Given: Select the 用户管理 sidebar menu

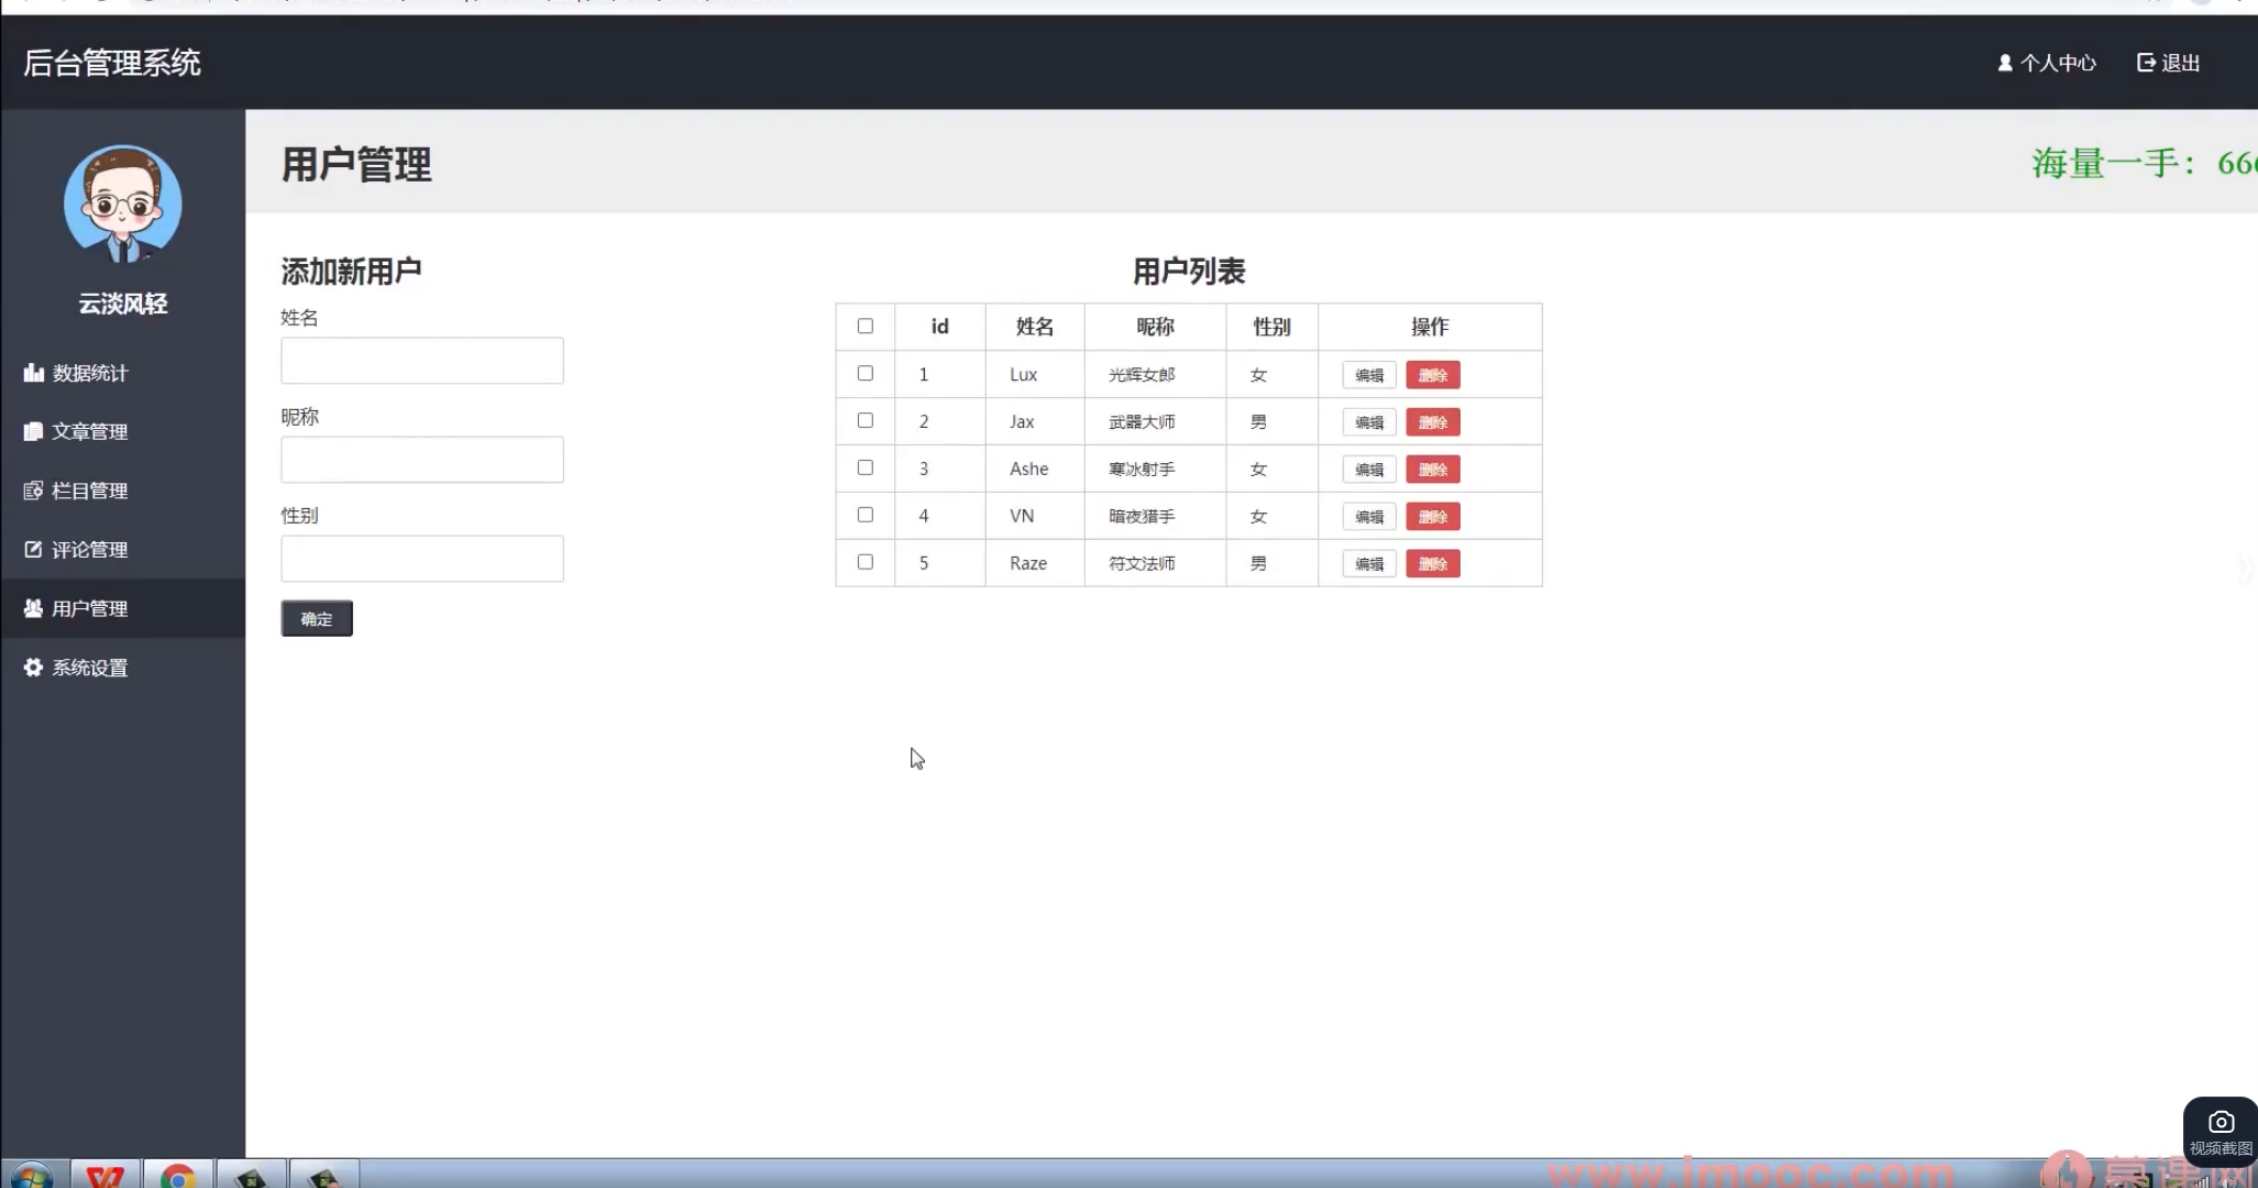Looking at the screenshot, I should [x=123, y=608].
